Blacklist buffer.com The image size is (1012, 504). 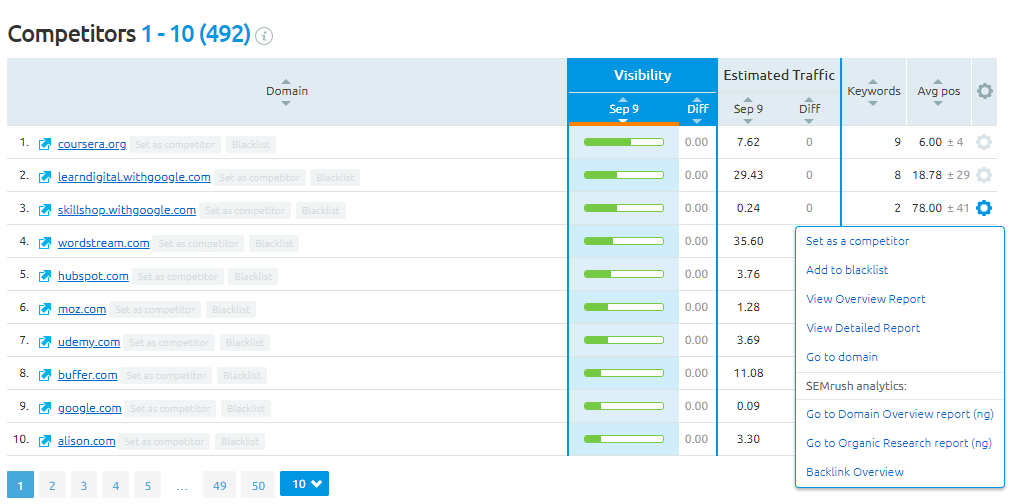[x=242, y=375]
